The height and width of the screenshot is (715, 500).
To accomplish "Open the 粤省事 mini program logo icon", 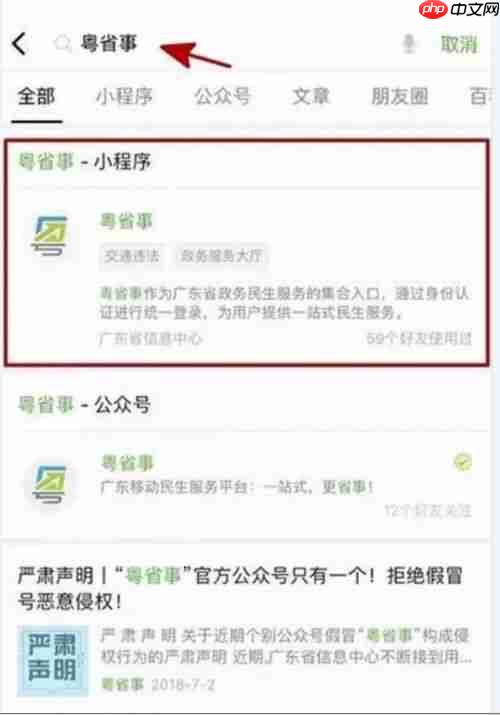I will coord(50,236).
